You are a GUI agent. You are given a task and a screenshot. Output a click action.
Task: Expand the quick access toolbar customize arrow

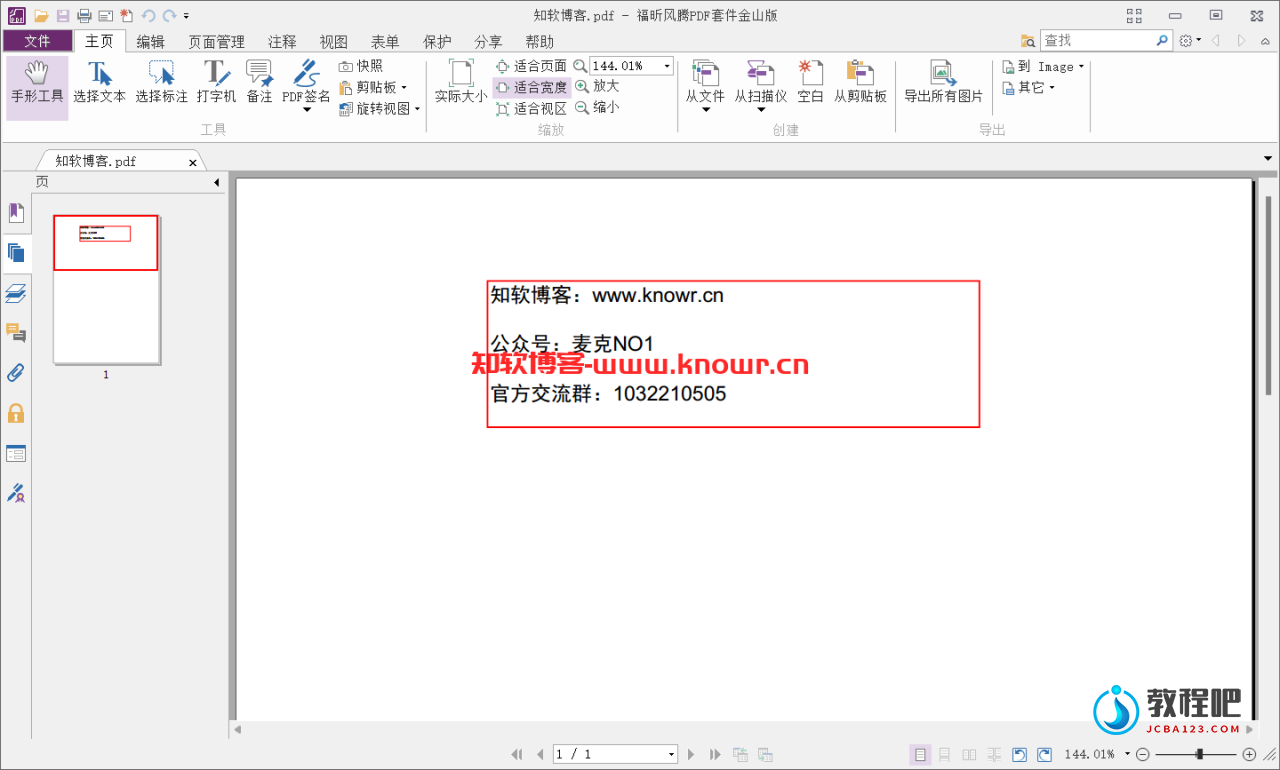pos(187,16)
